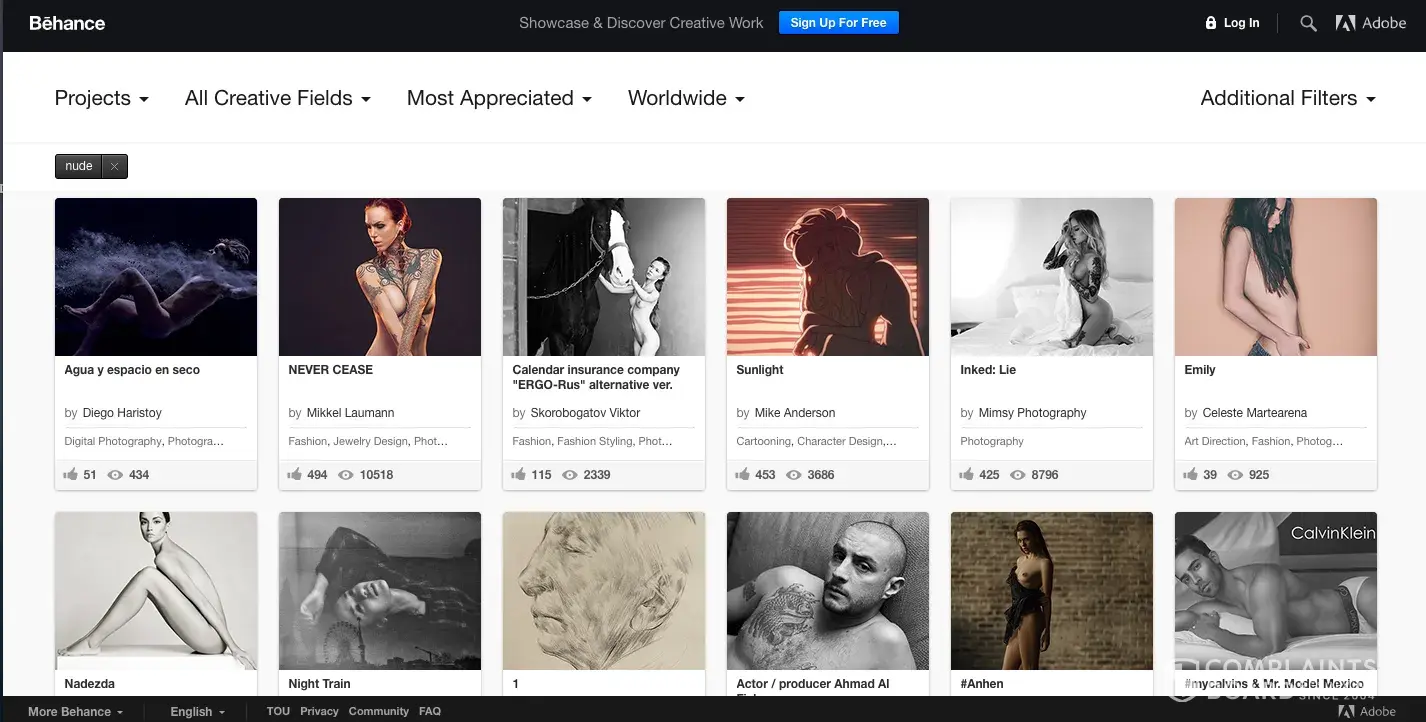Open search with the magnifier icon
This screenshot has height=722, width=1426.
[x=1308, y=23]
